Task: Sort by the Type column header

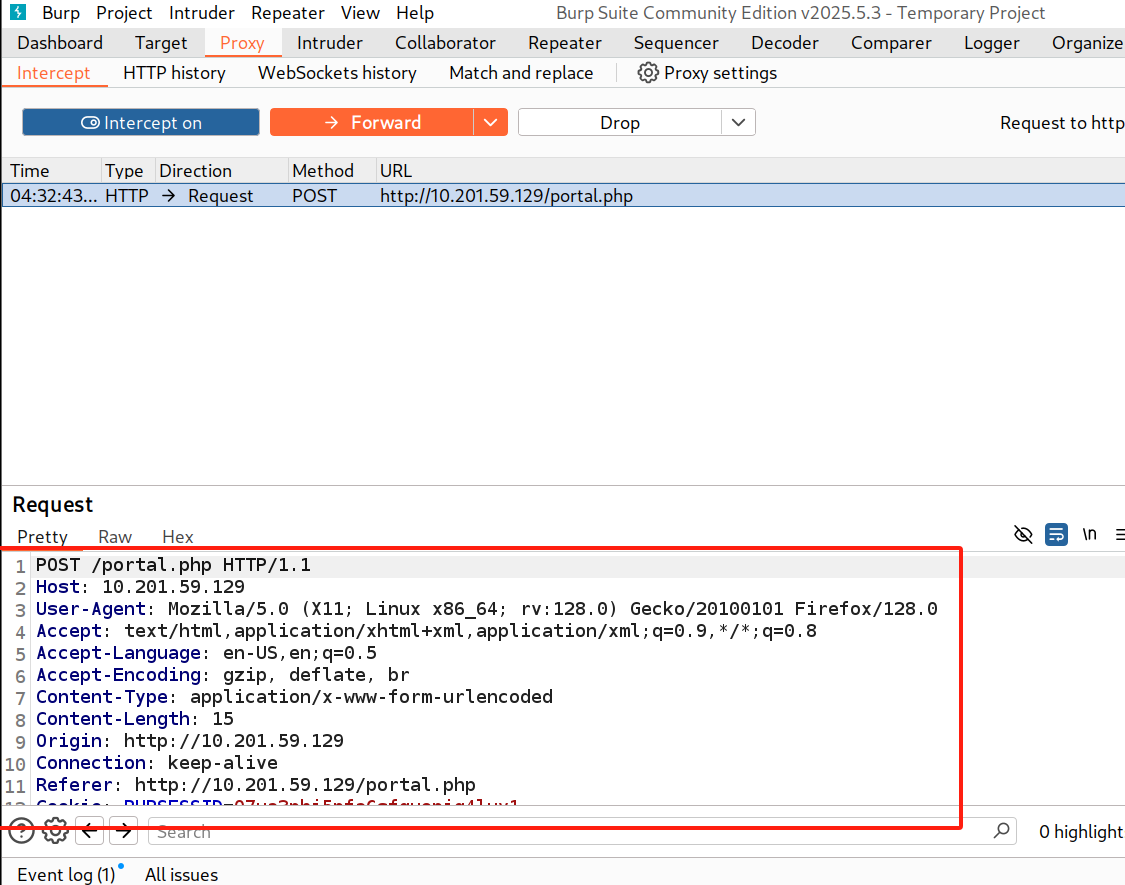Action: 128,171
